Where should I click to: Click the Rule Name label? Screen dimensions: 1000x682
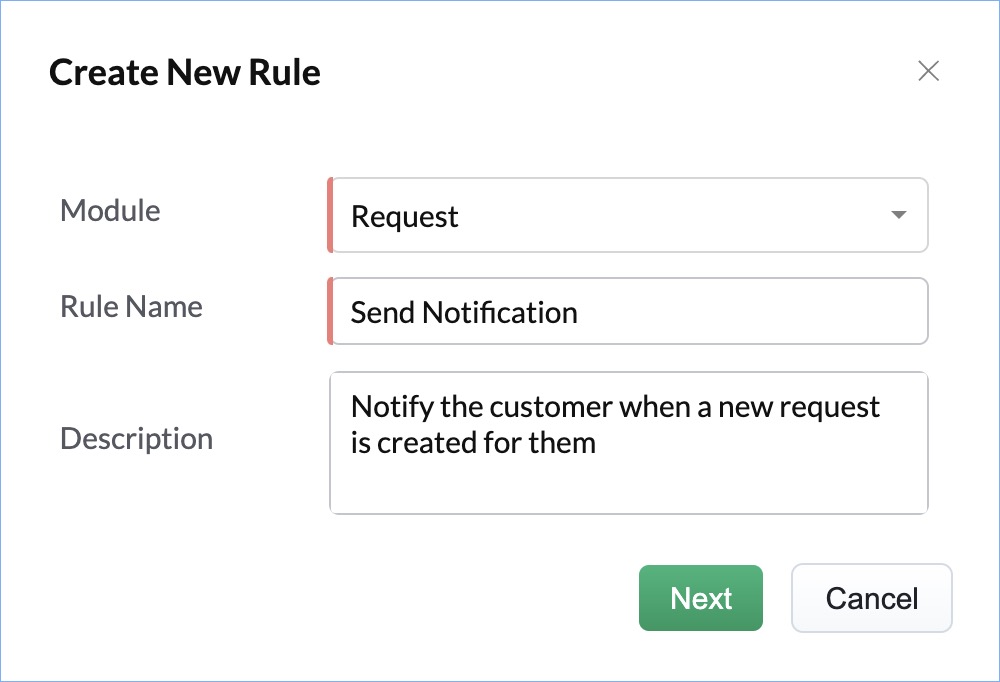[x=131, y=306]
